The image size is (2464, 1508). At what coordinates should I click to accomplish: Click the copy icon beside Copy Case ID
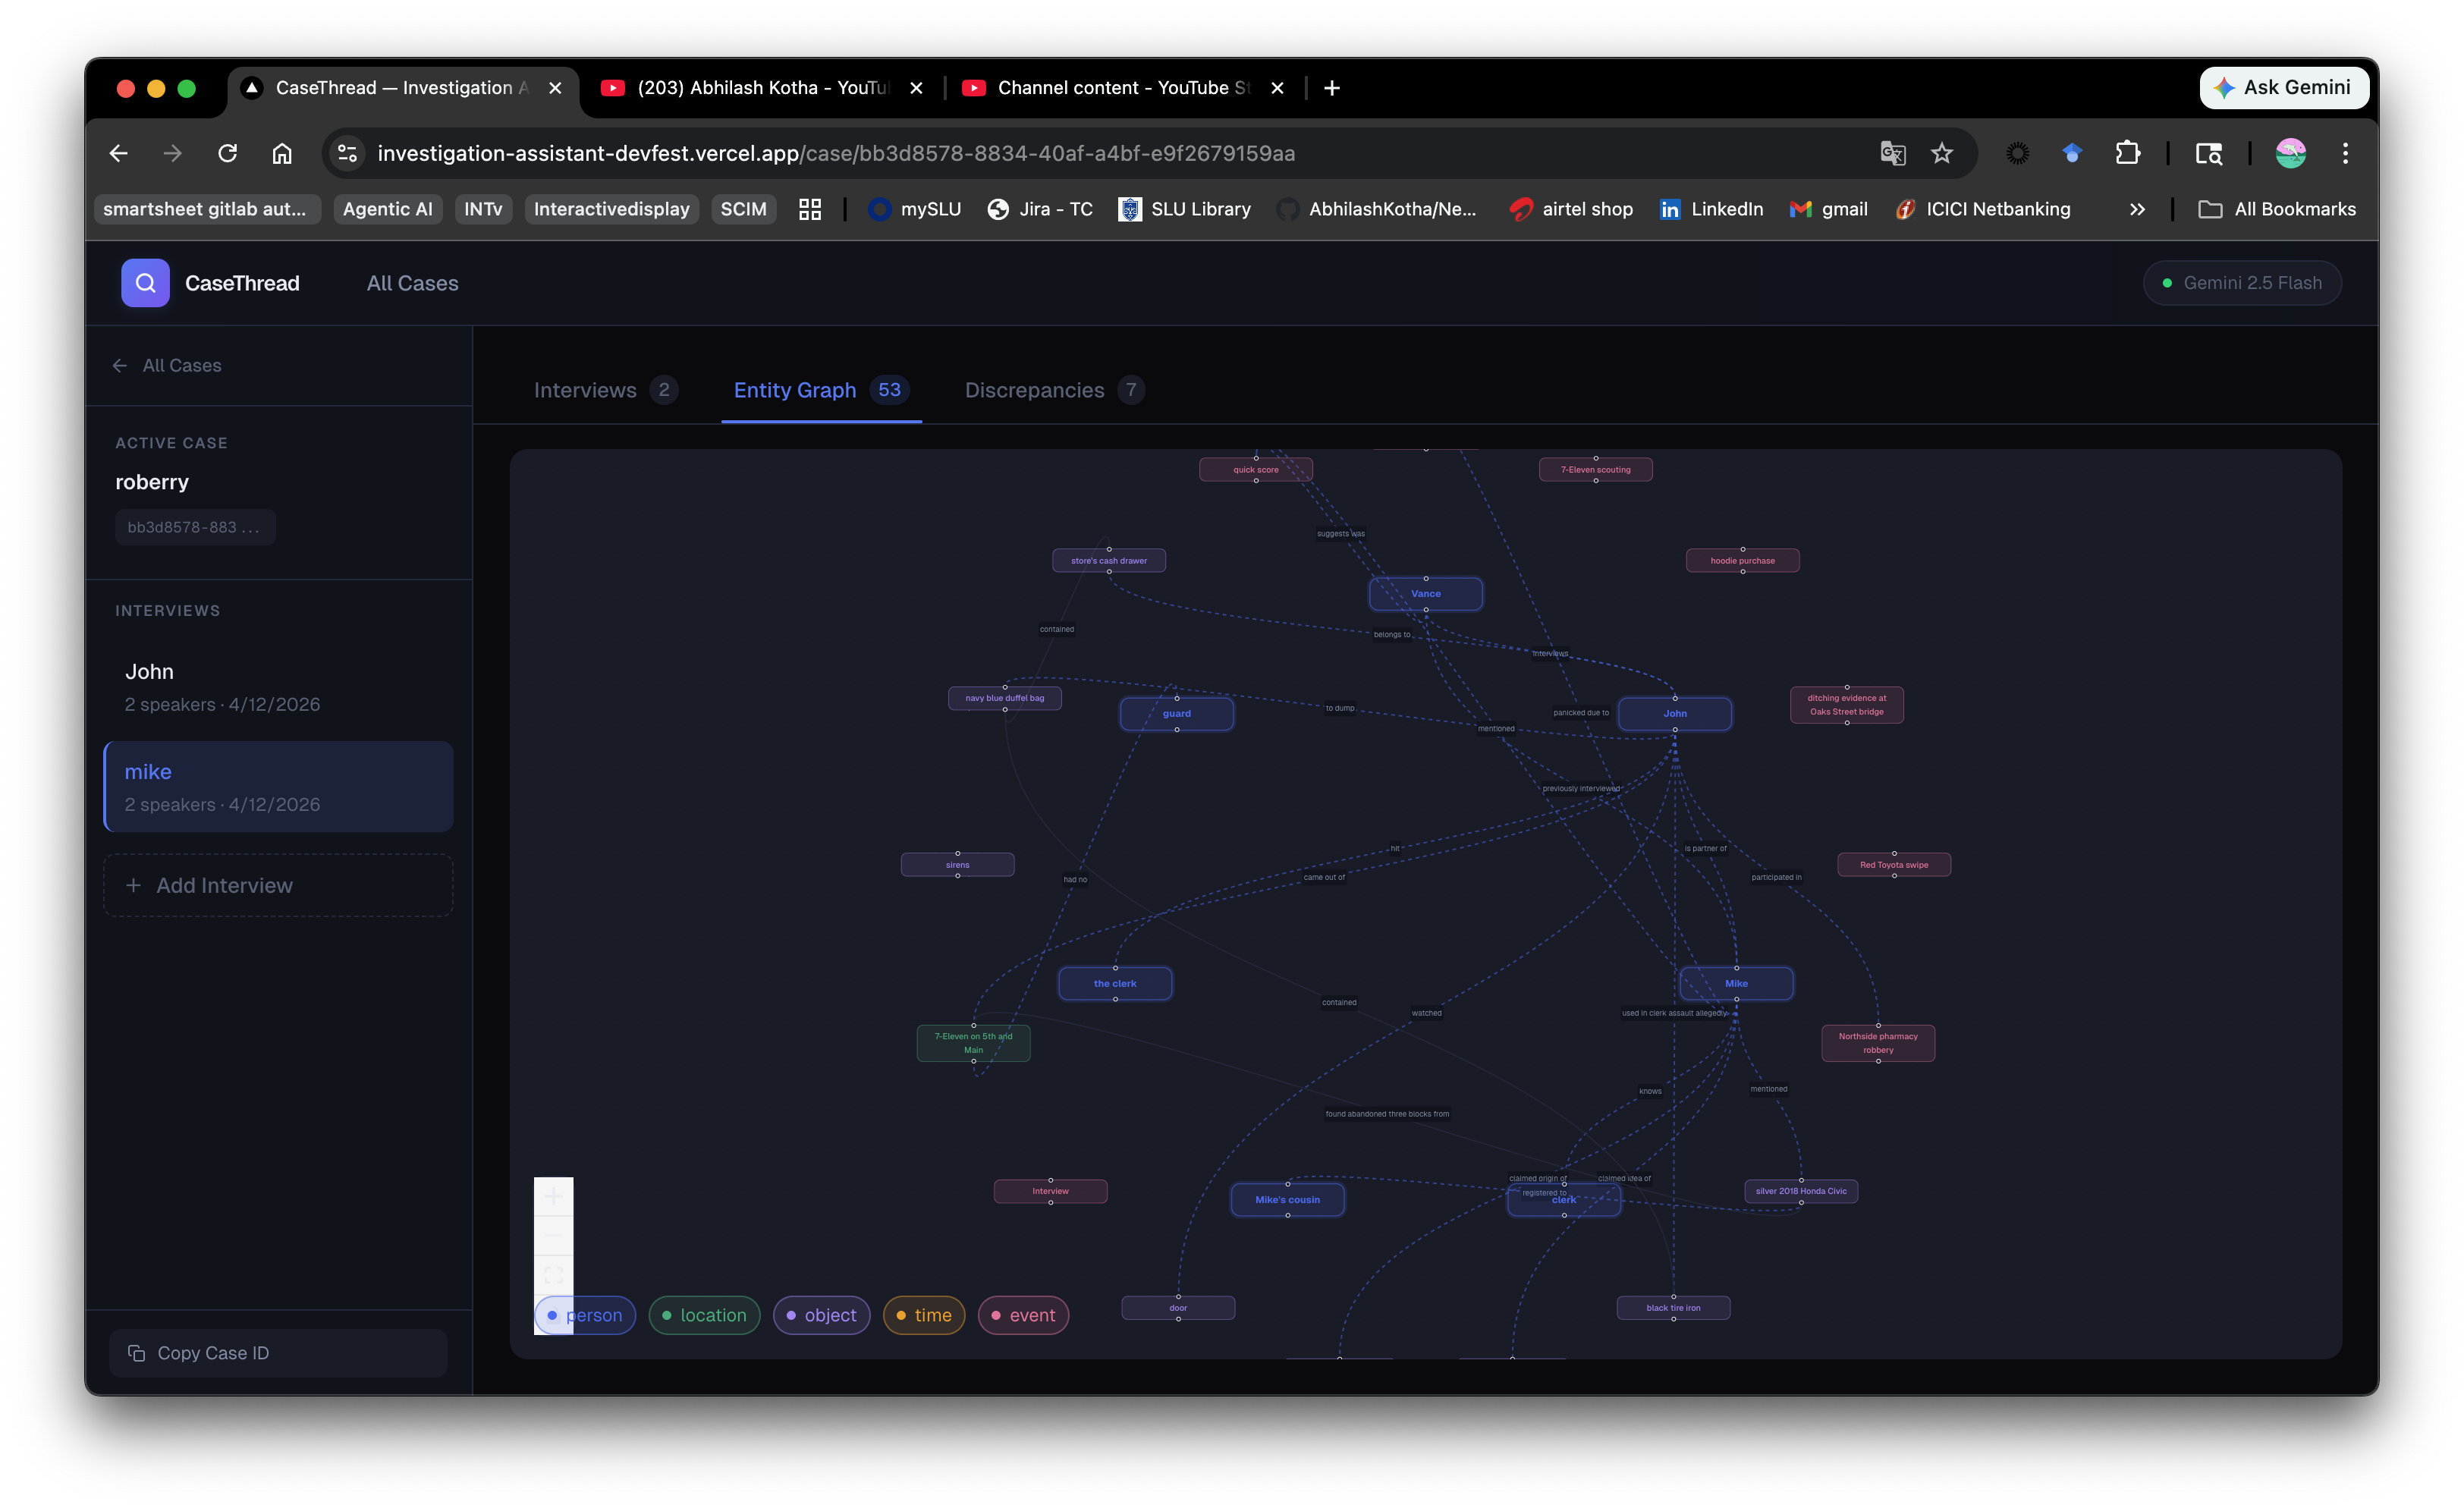[x=137, y=1353]
